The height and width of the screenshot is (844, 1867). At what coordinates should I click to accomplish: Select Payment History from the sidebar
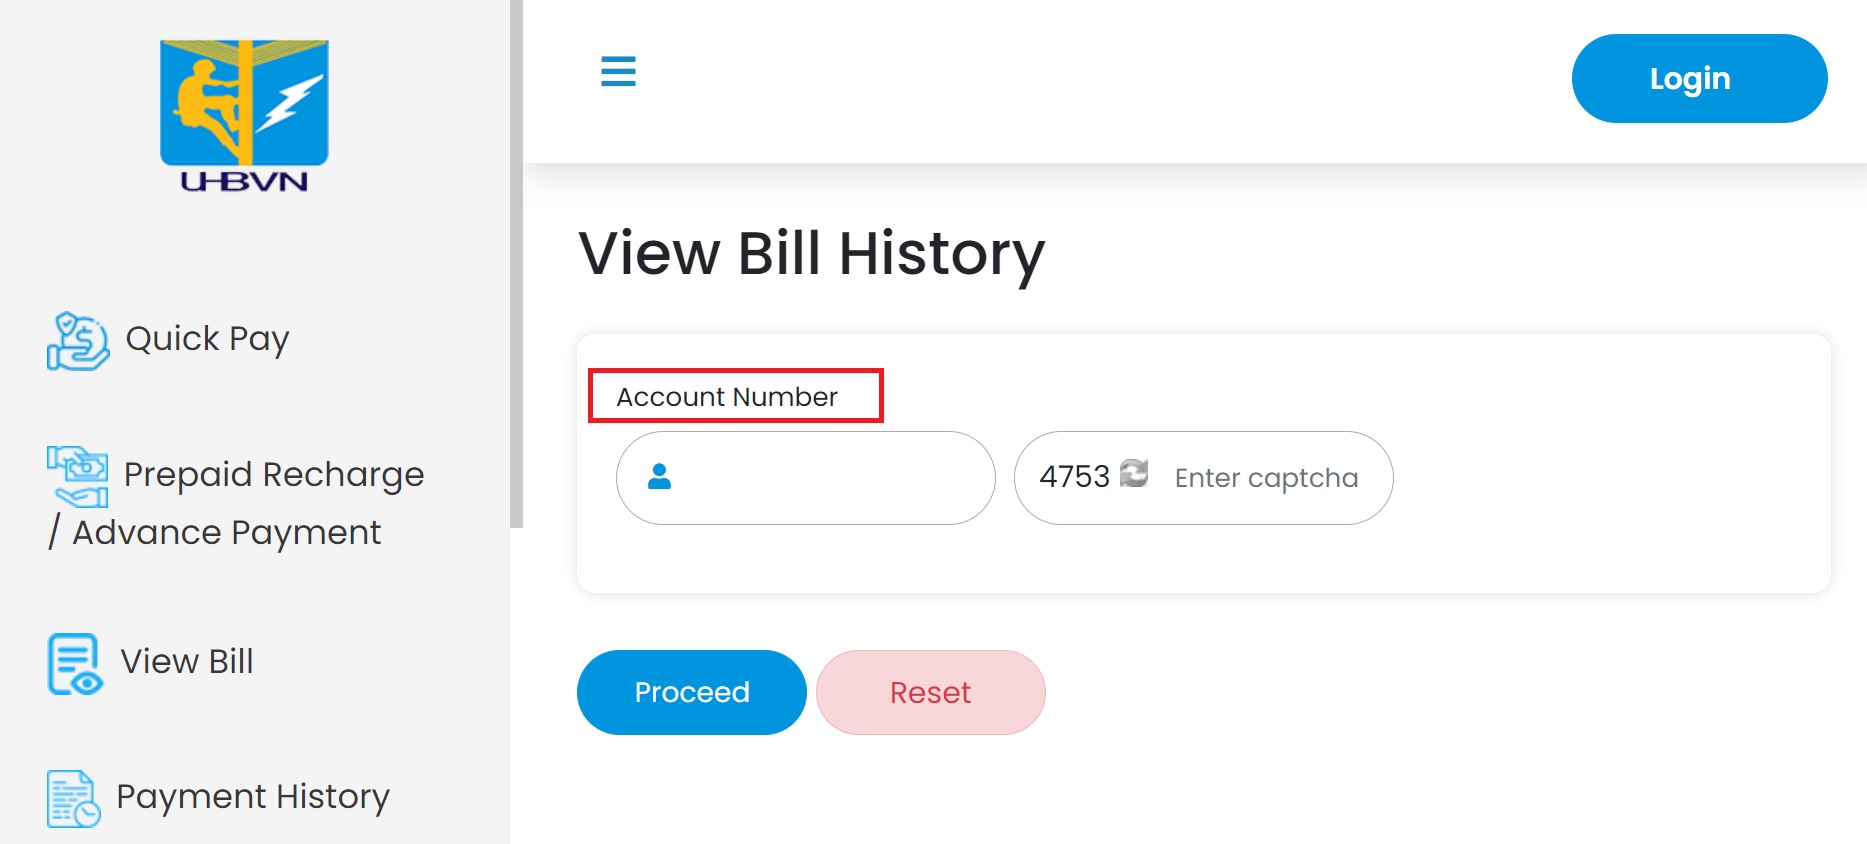(253, 797)
